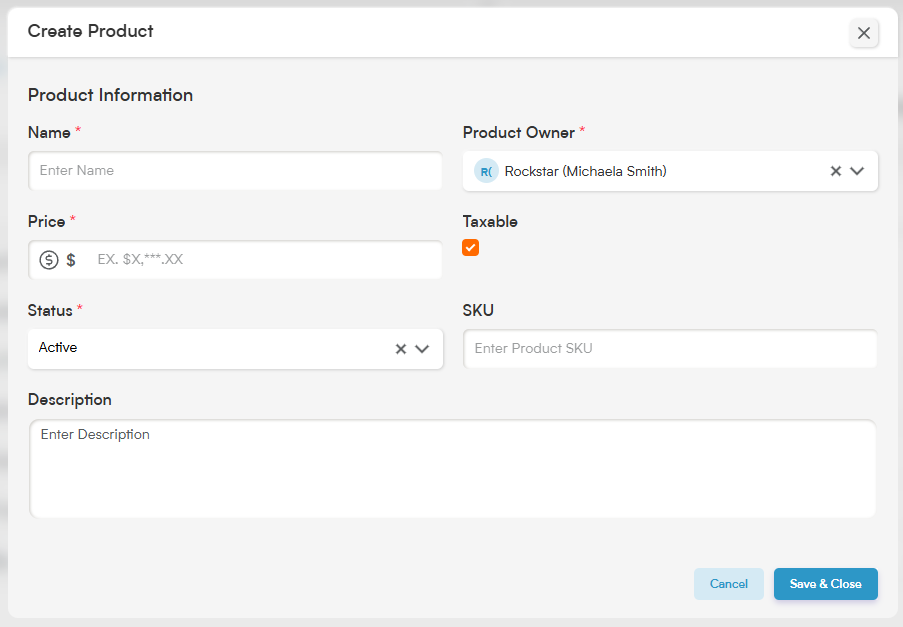
Task: Click the dollar sign in Price field
Action: [71, 260]
